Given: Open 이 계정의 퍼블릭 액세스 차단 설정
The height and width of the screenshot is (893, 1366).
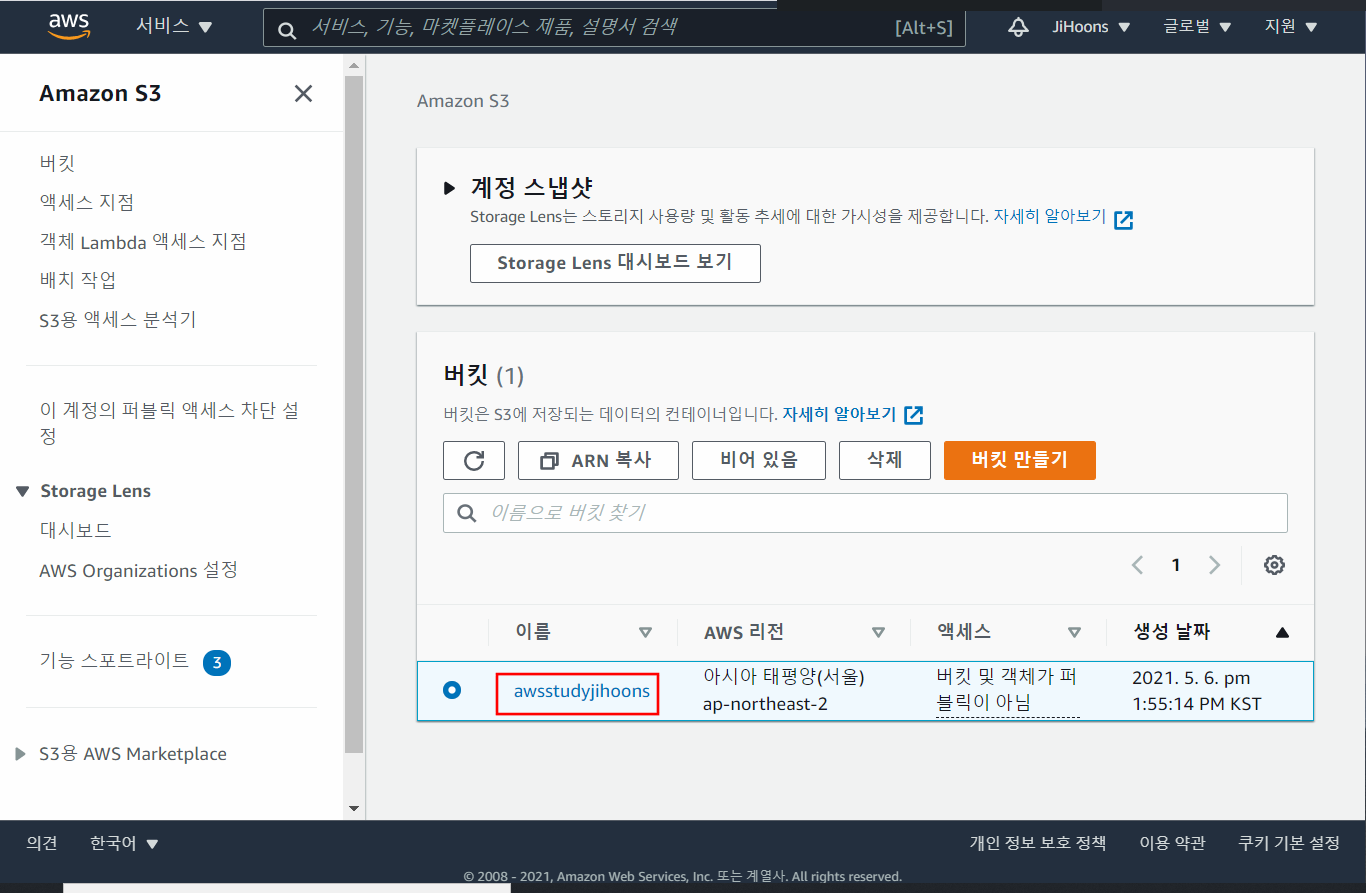Looking at the screenshot, I should coord(169,424).
